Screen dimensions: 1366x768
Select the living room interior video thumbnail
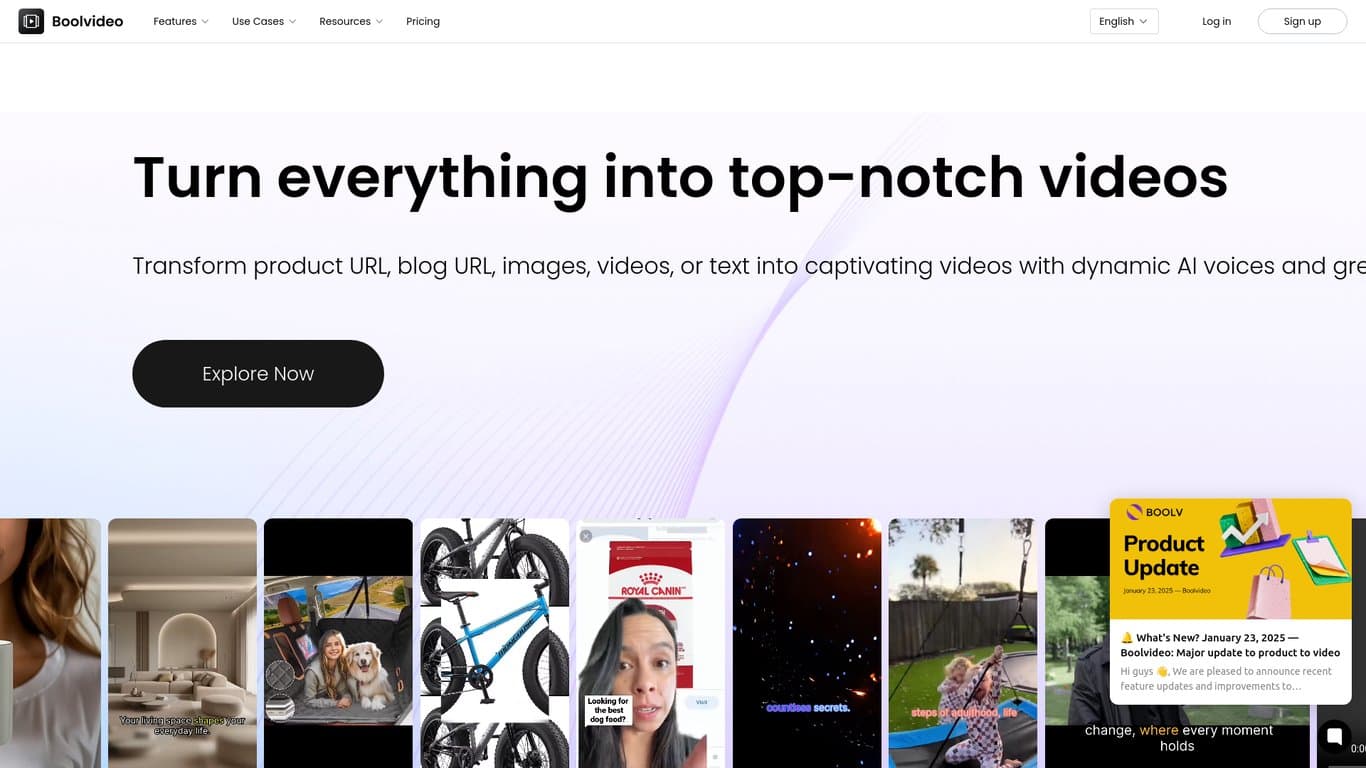click(182, 643)
